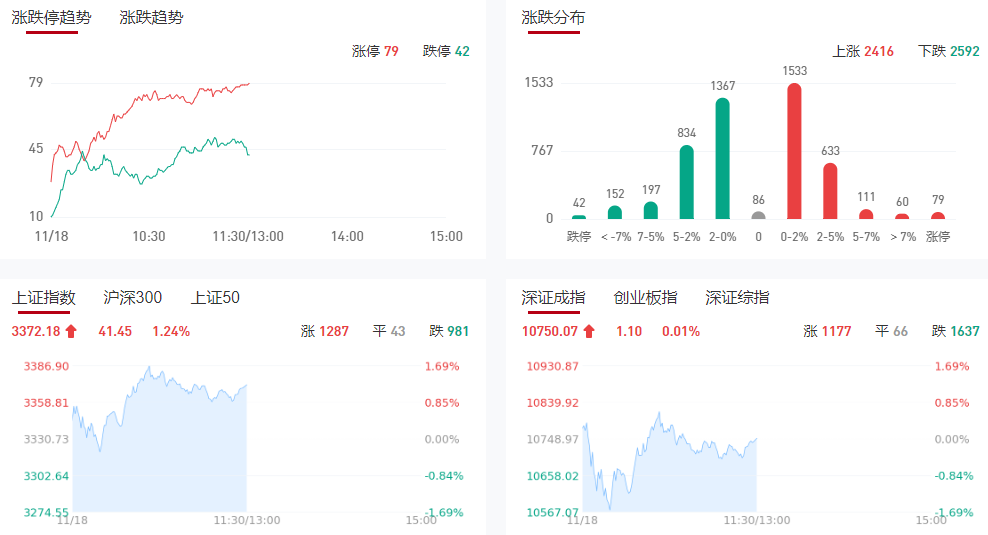Click the tallest red bar labeled 1533
Screen dimensions: 988x535
tap(794, 151)
